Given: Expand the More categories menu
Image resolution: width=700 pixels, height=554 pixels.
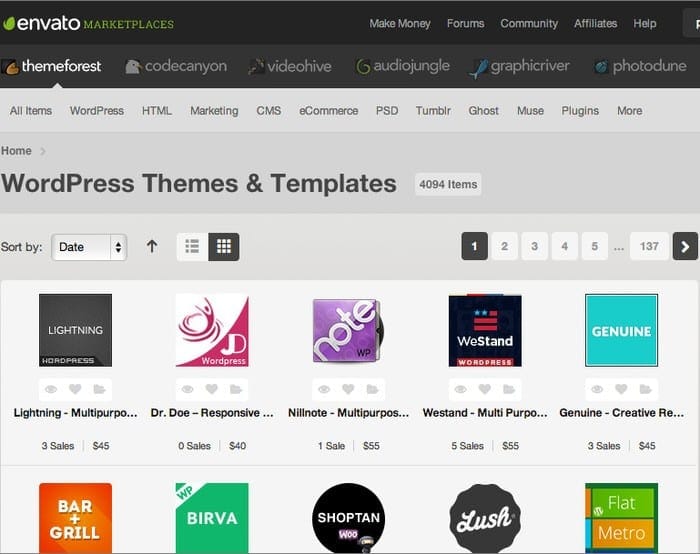Looking at the screenshot, I should point(629,111).
